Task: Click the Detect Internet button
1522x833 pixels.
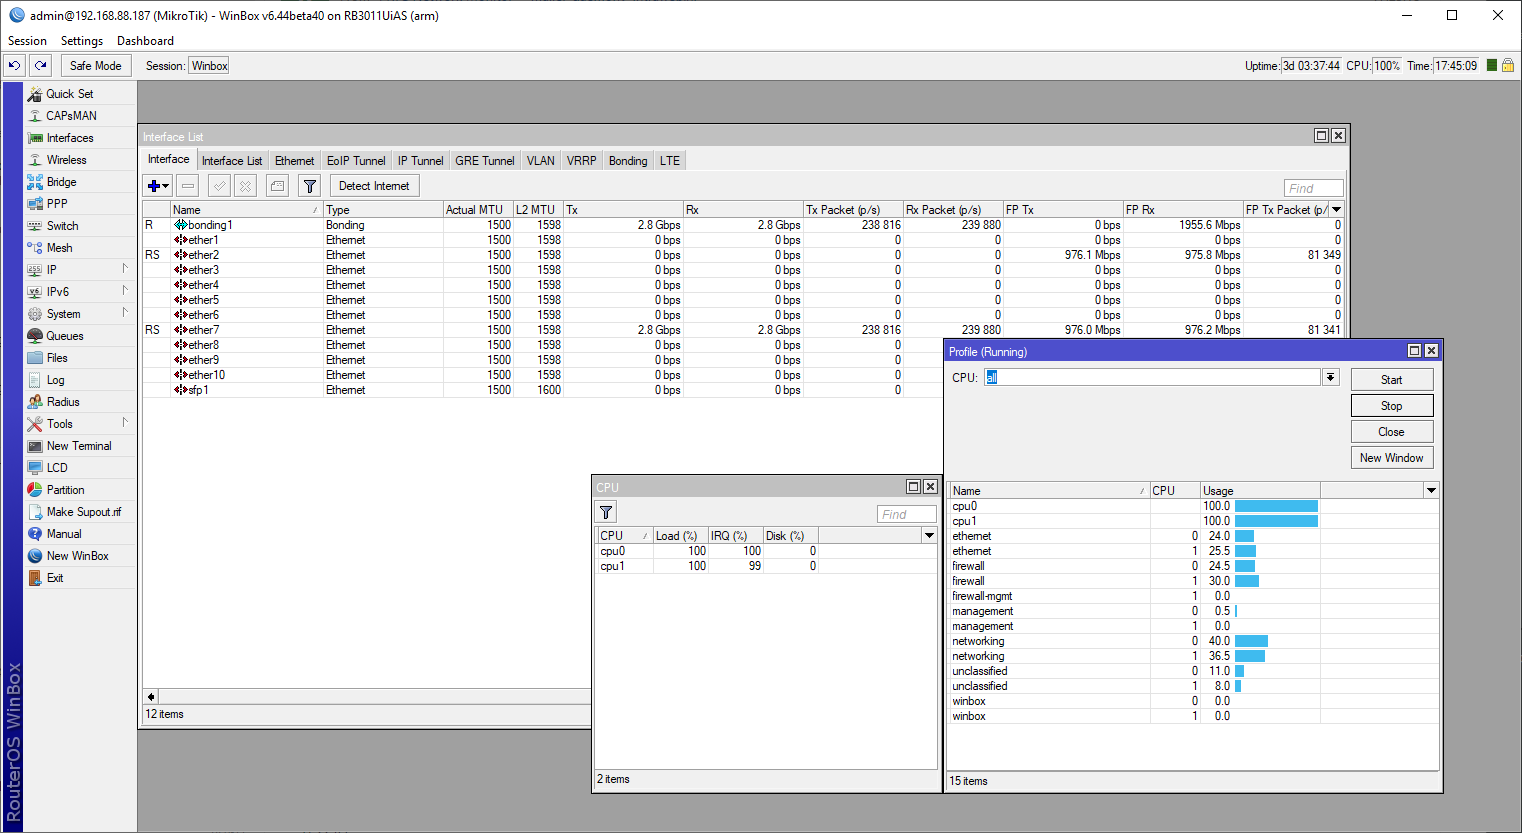Action: 374,186
